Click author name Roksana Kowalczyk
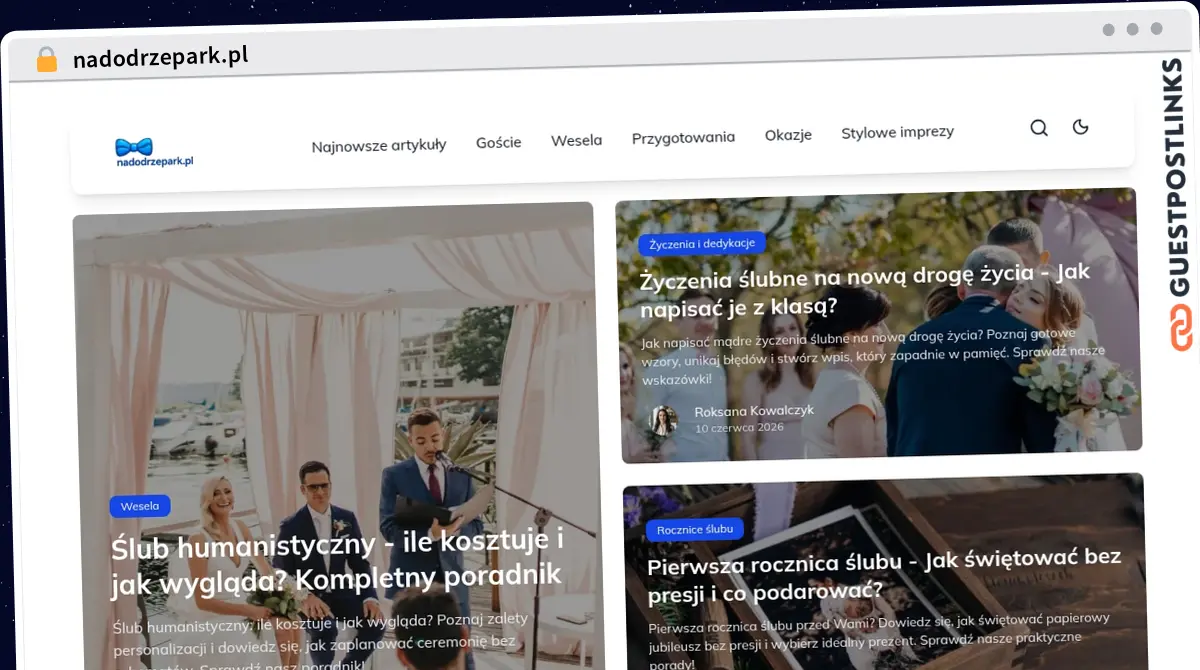 (754, 411)
